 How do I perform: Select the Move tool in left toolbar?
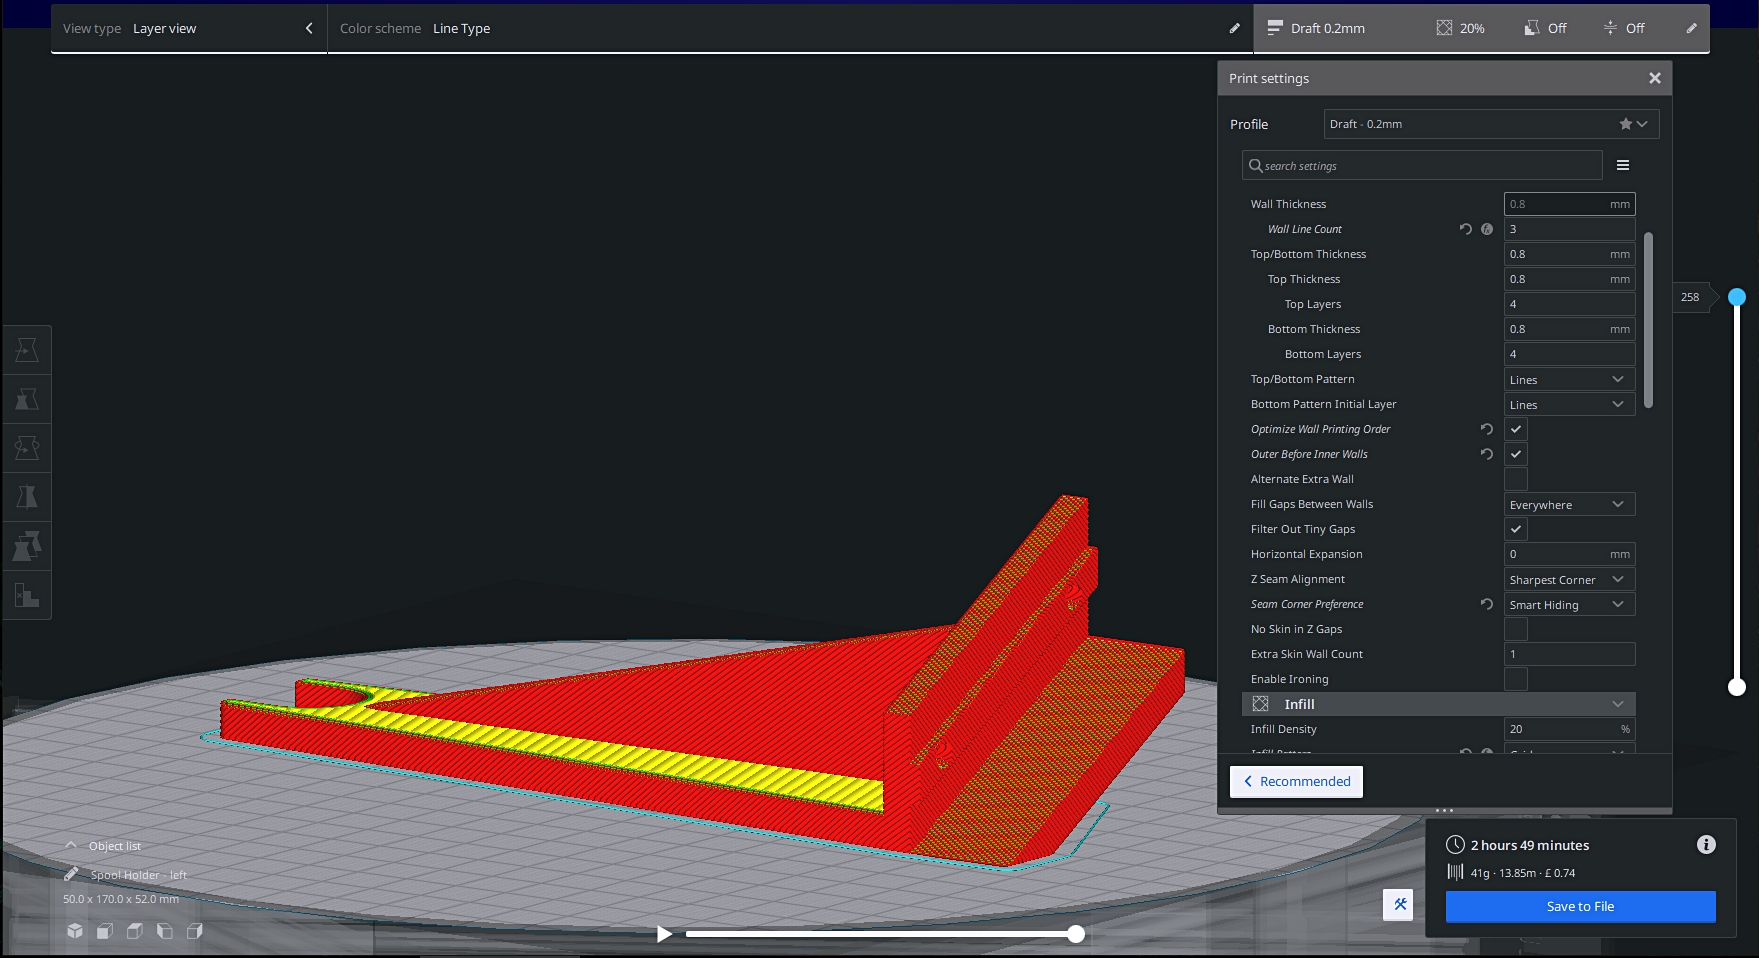click(27, 350)
